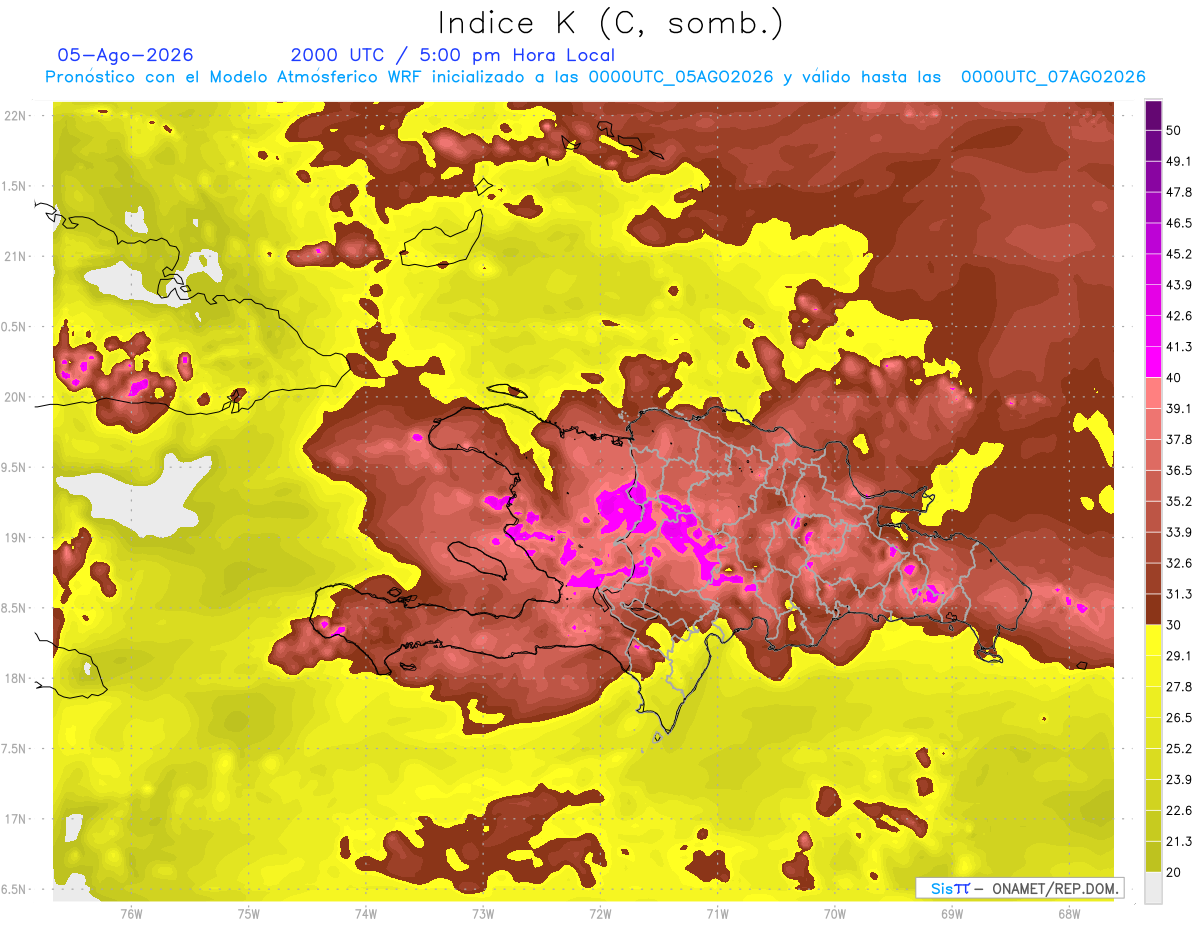Click the latitude label '8.5N'
Image resolution: width=1200 pixels, height=927 pixels.
15,608
